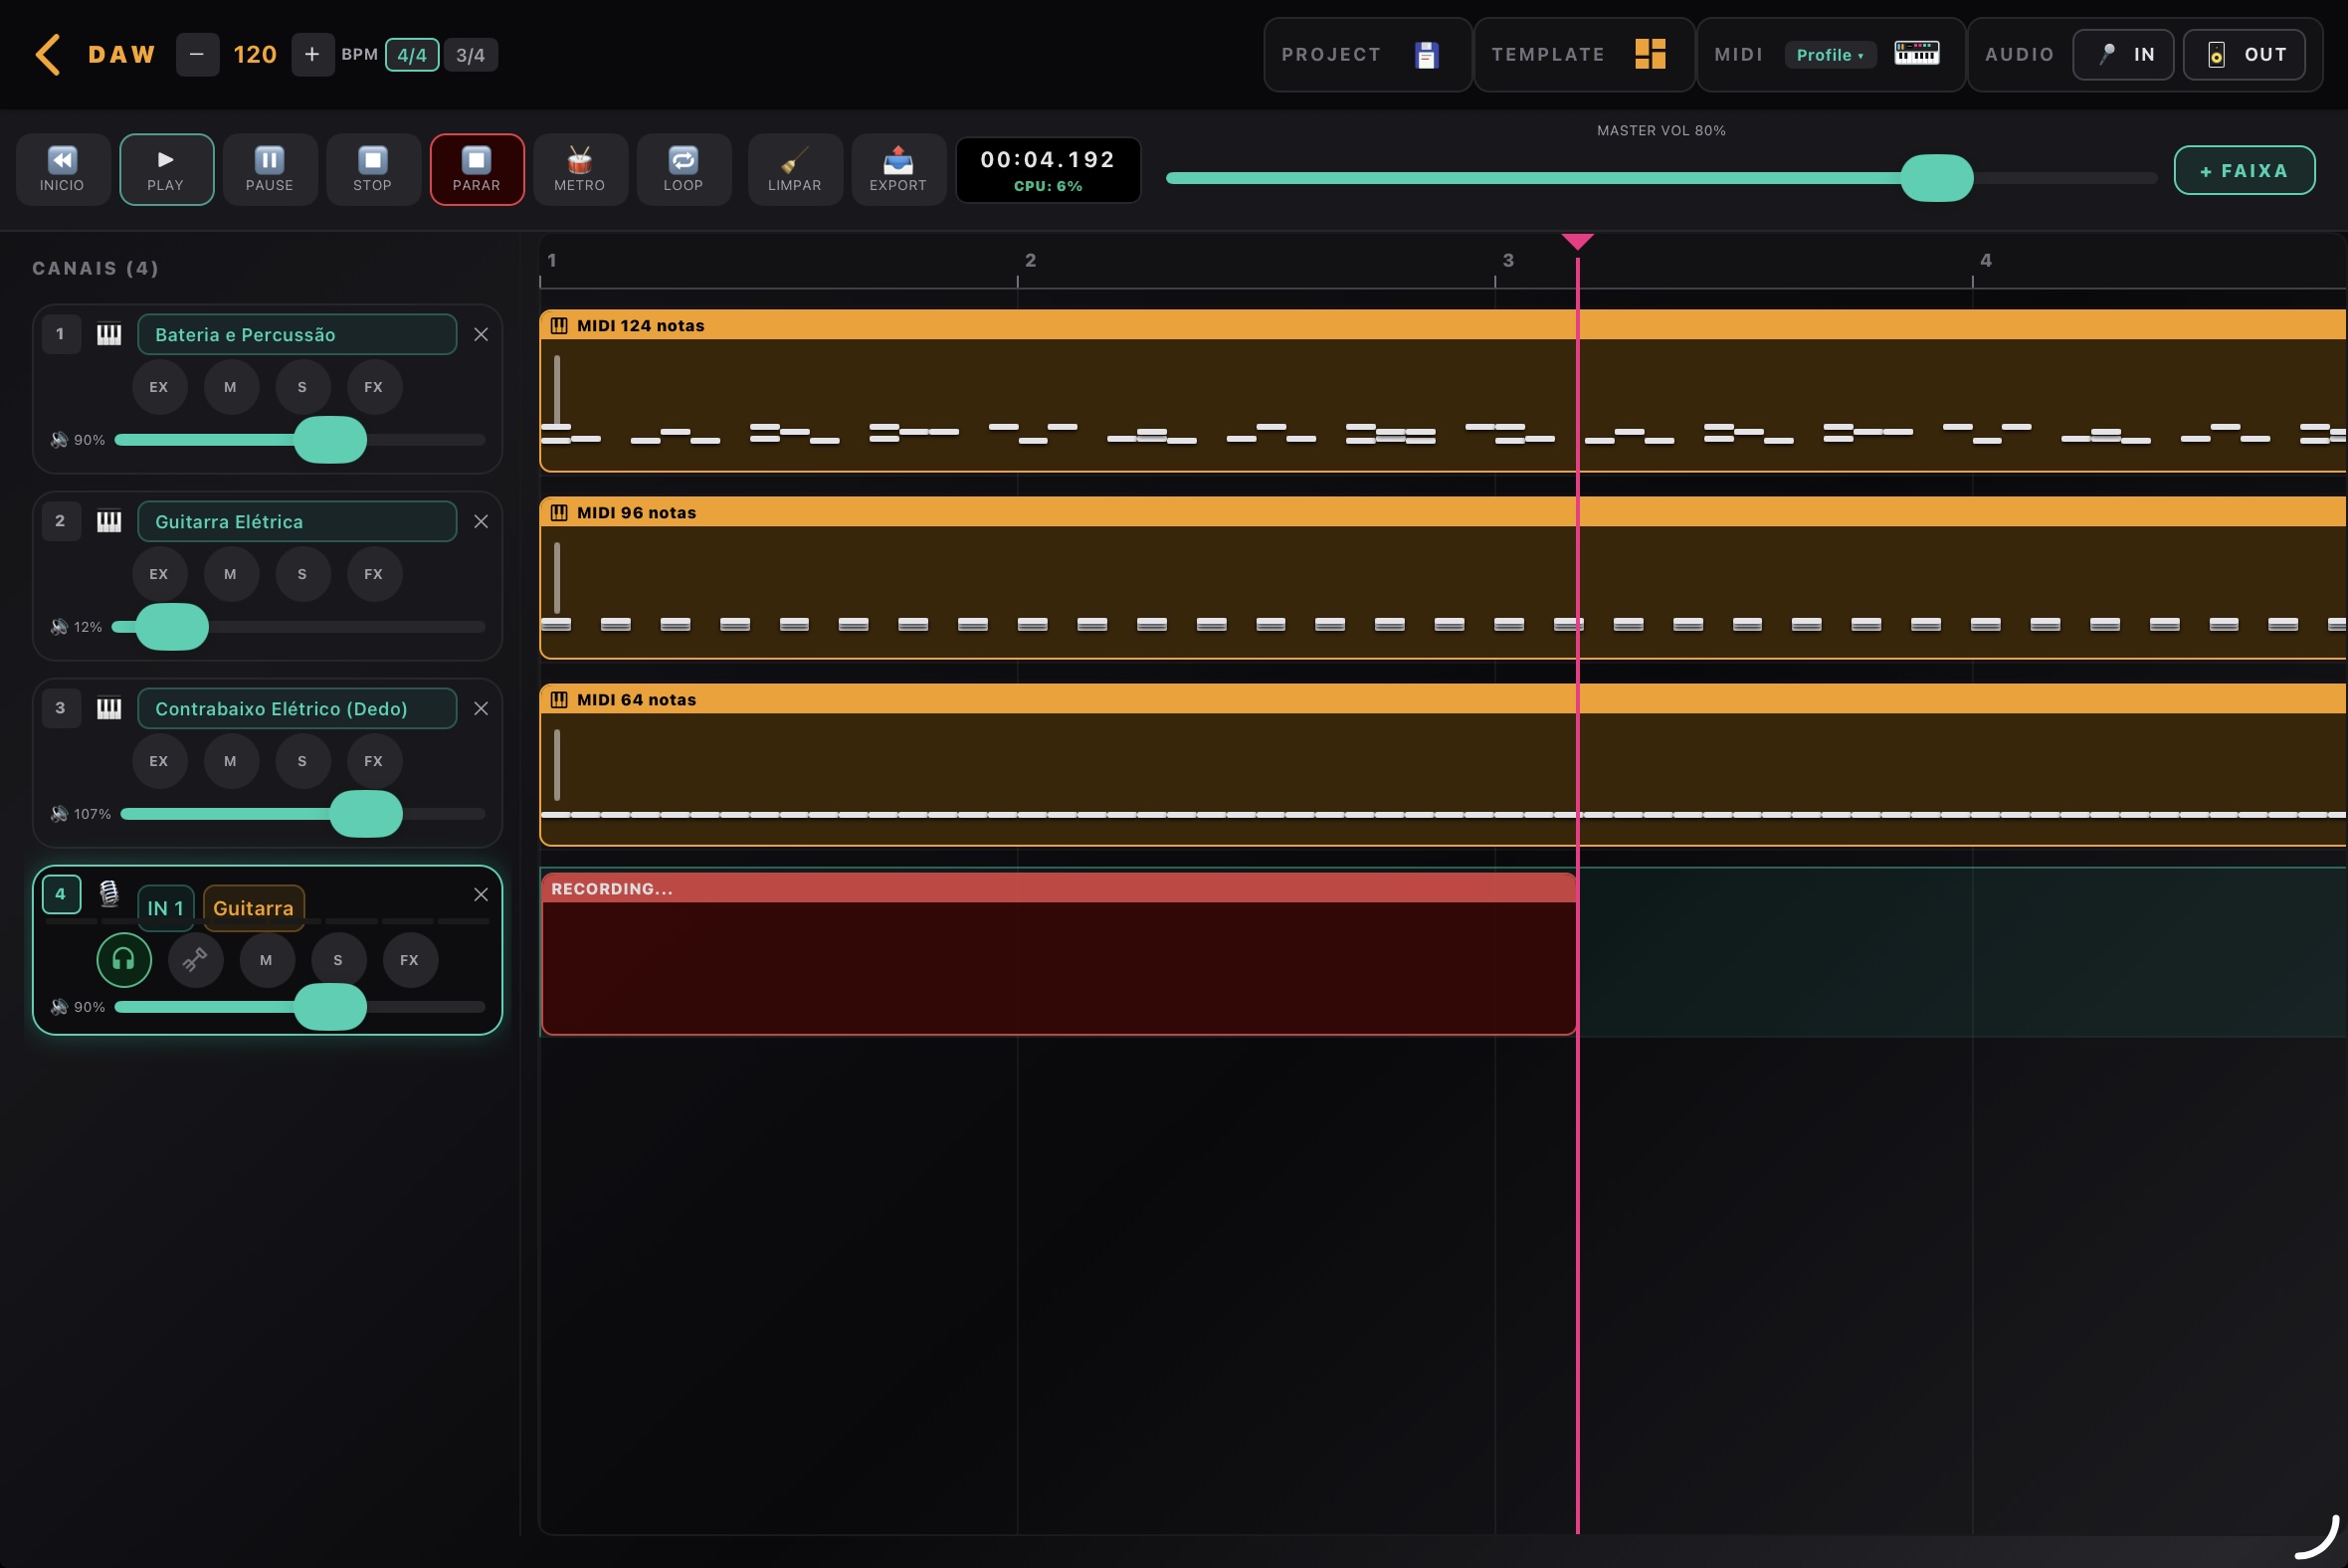
Task: Mute audio channel 4
Action: pos(267,960)
